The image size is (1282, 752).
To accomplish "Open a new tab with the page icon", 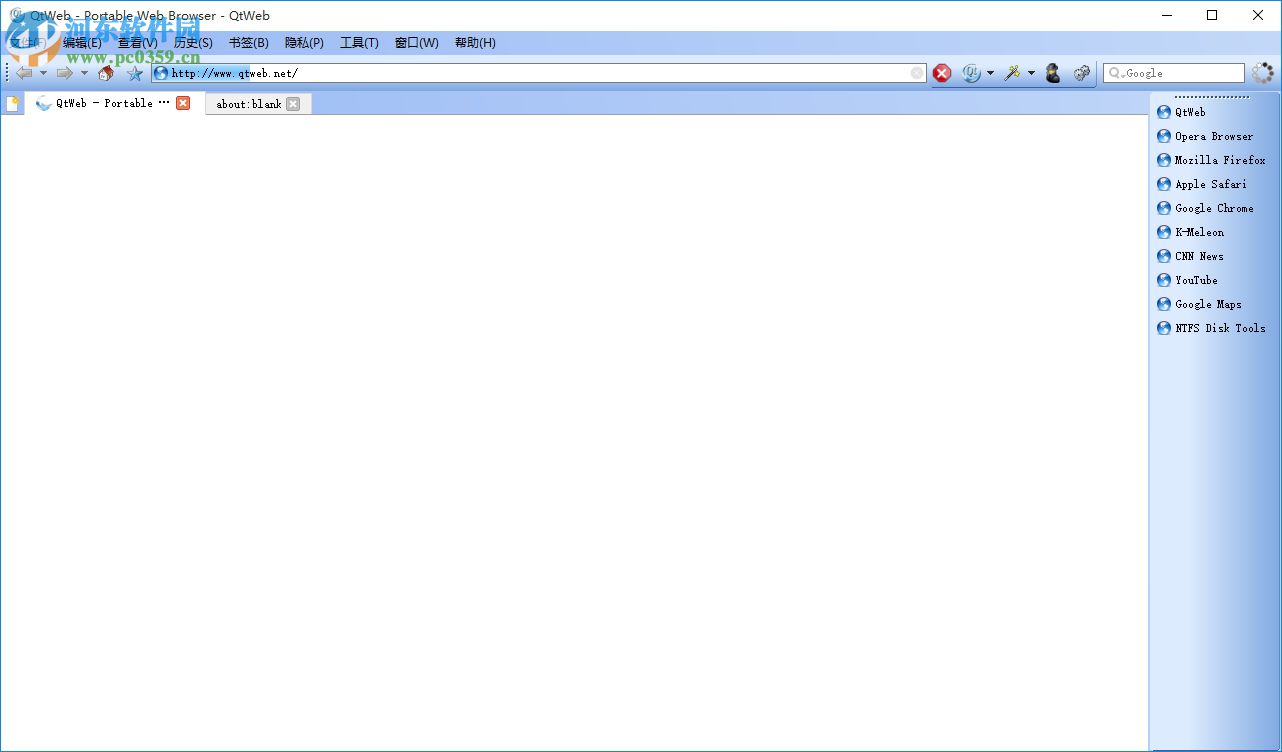I will [x=13, y=103].
